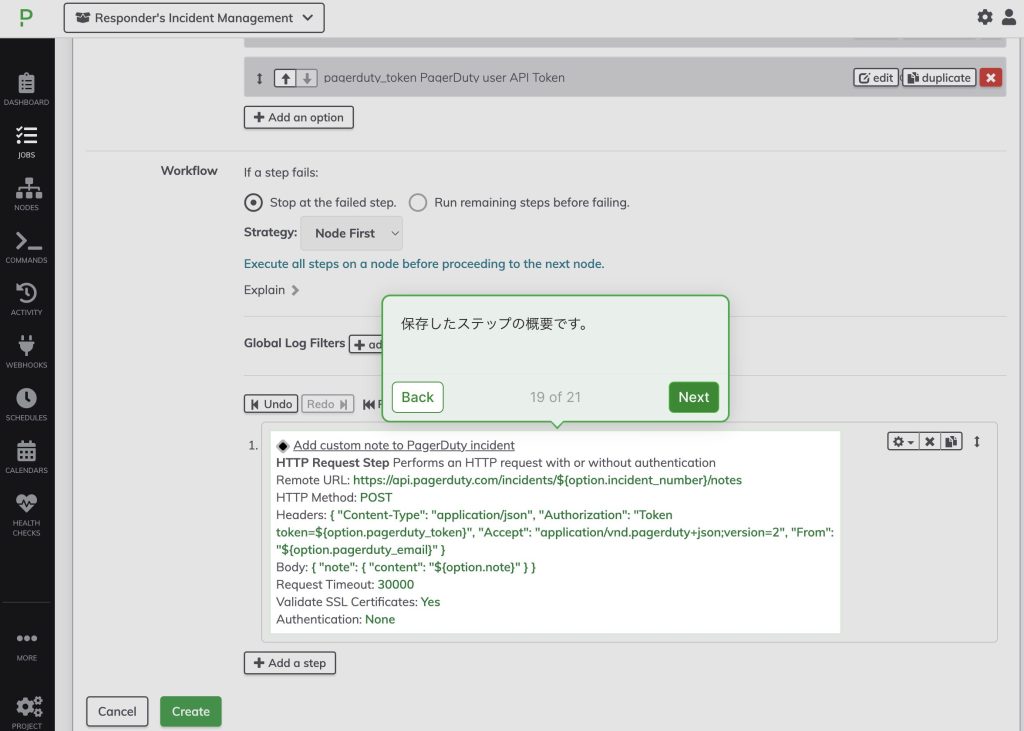Viewport: 1024px width, 731px height.
Task: Expand the Explain section
Action: click(271, 290)
